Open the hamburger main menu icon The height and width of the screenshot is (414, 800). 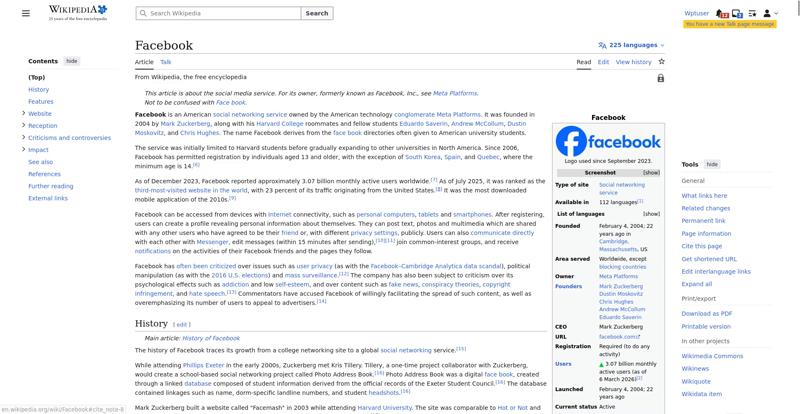(27, 14)
